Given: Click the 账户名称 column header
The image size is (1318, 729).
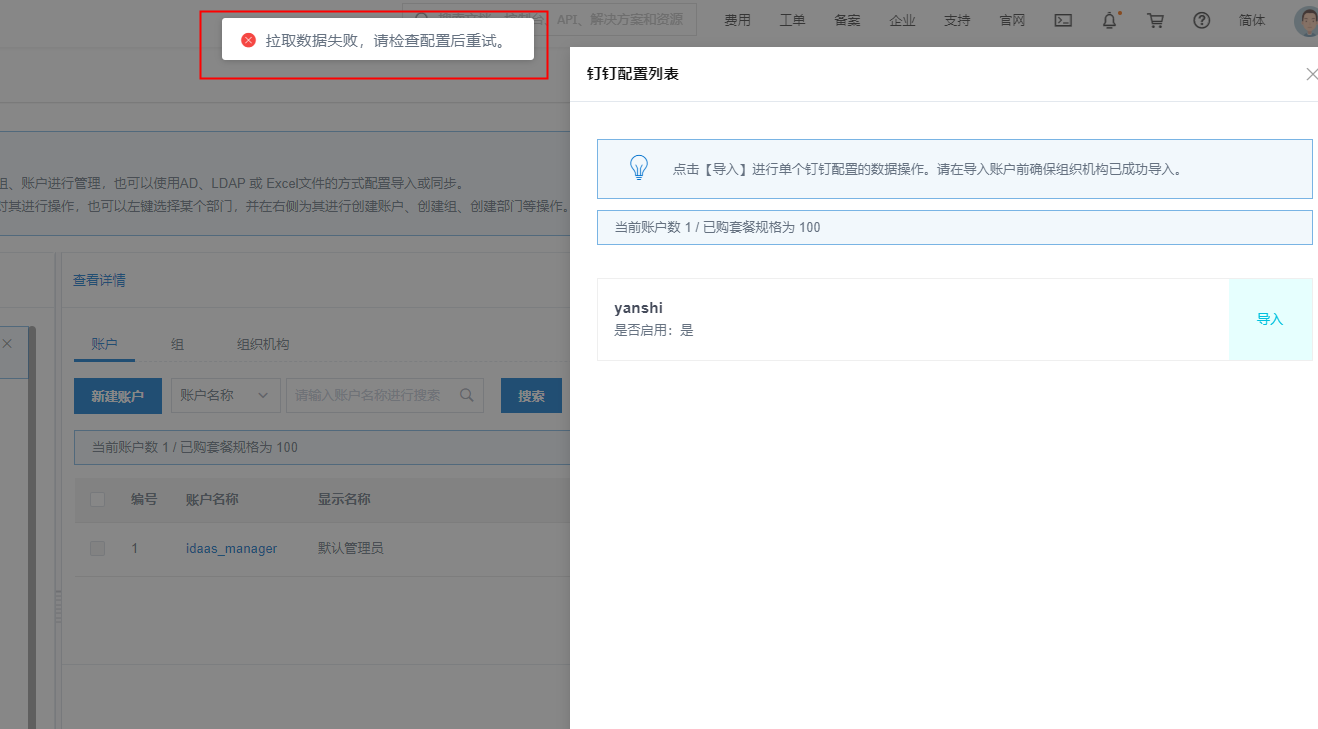Looking at the screenshot, I should coord(212,499).
